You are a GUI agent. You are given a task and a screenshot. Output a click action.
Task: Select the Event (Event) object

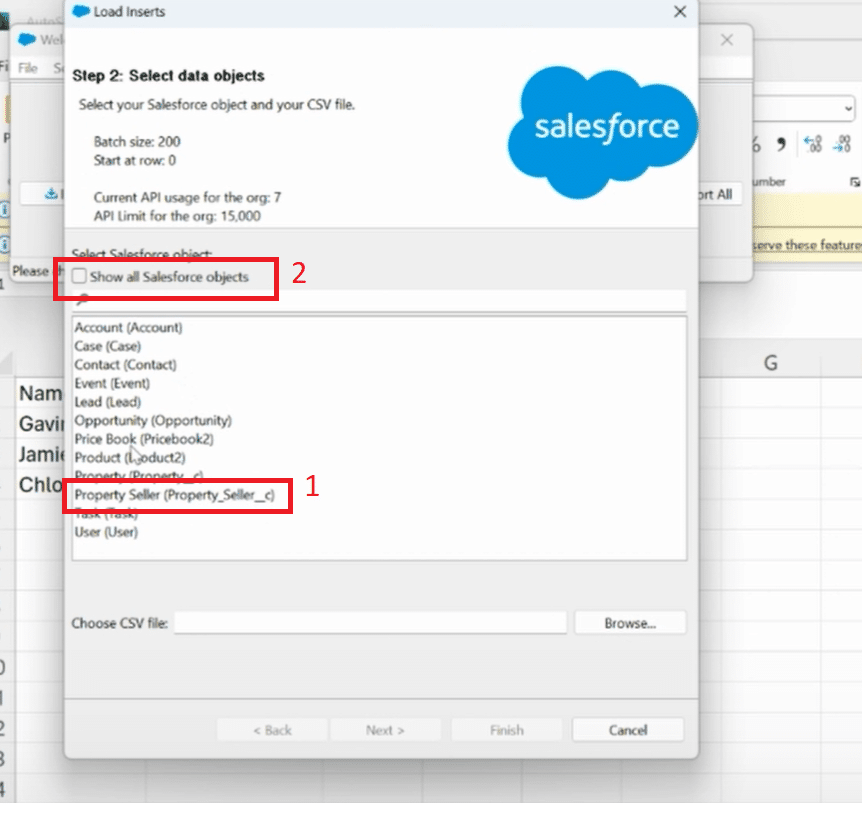point(112,383)
